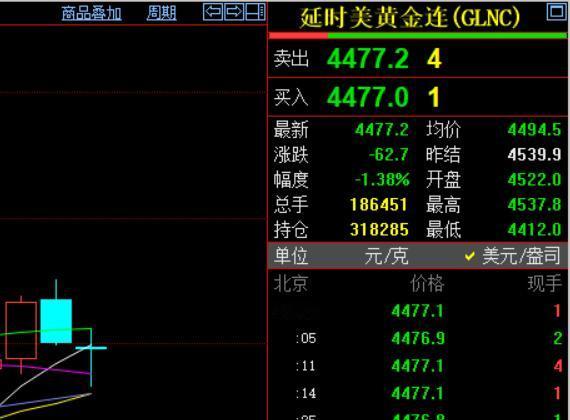This screenshot has width=570, height=420.
Task: Toggle the split panel layout icon
Action: click(x=256, y=12)
